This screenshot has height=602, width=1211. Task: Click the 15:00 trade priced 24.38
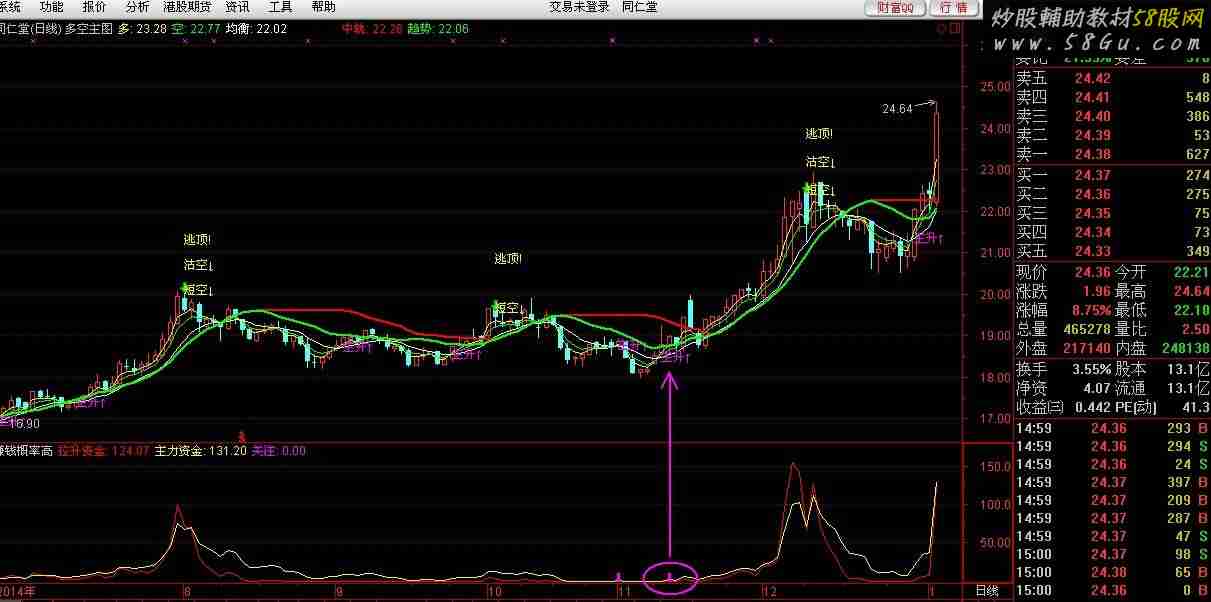pyautogui.click(x=1112, y=572)
